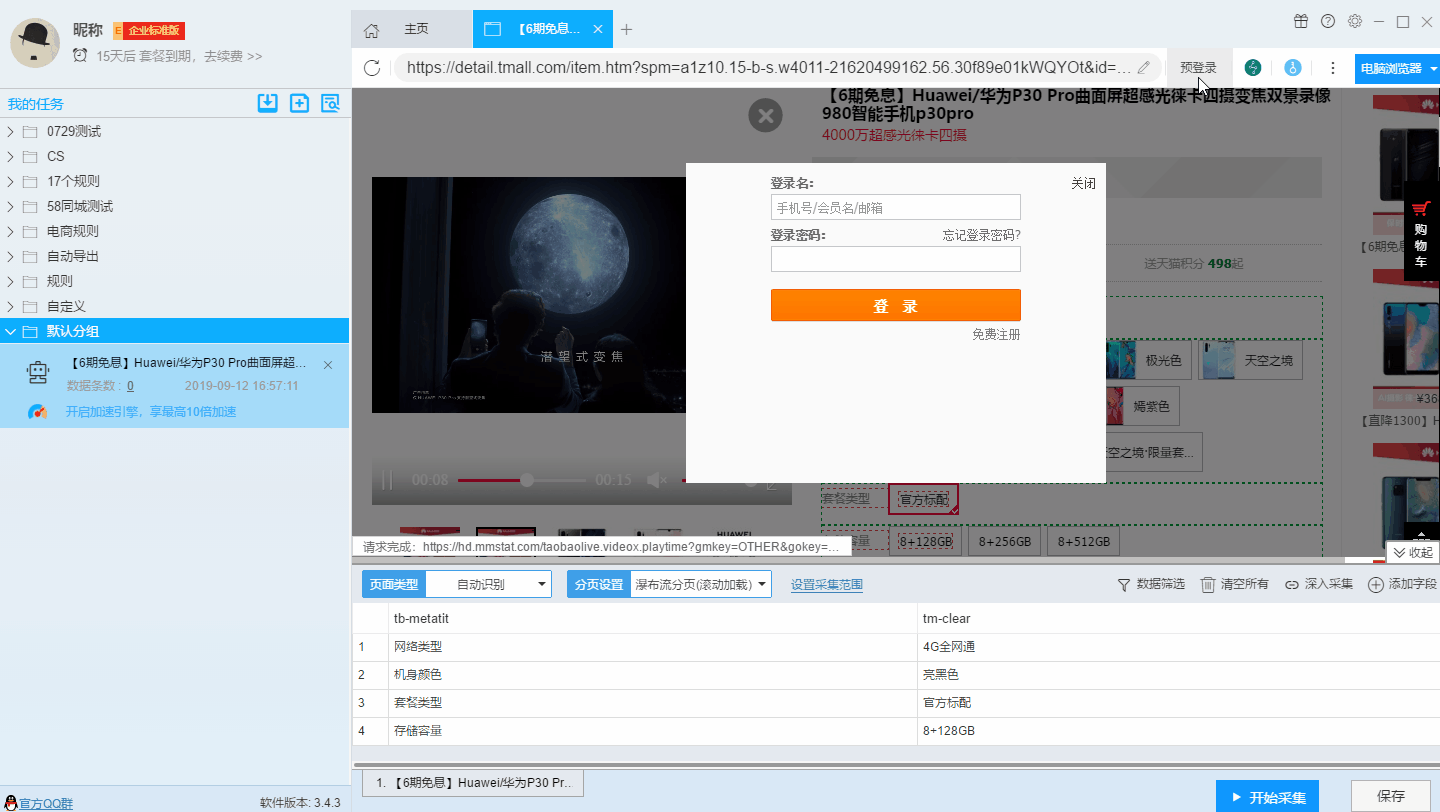Open the 分页设置 瀑布流分页 dropdown
This screenshot has height=812, width=1440.
[700, 584]
